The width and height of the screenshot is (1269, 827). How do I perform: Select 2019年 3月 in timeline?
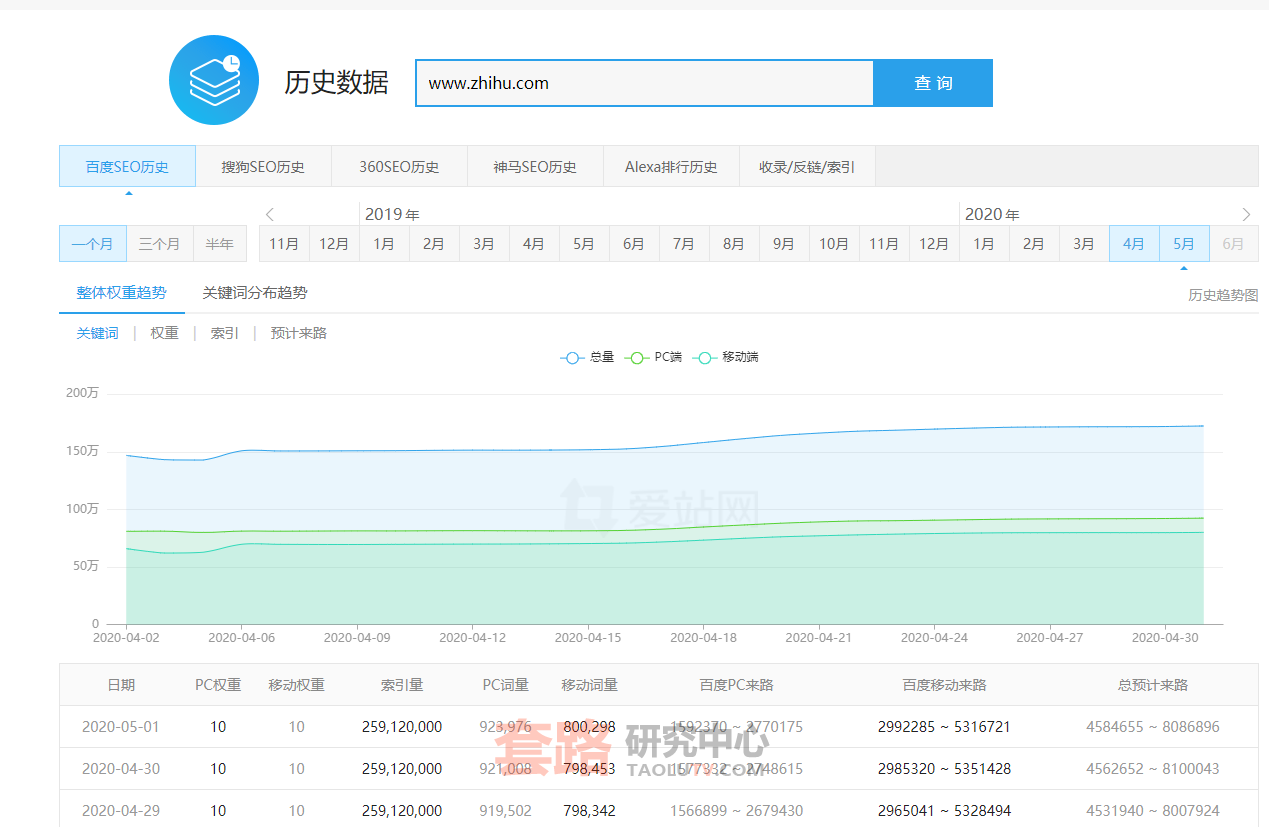click(484, 243)
